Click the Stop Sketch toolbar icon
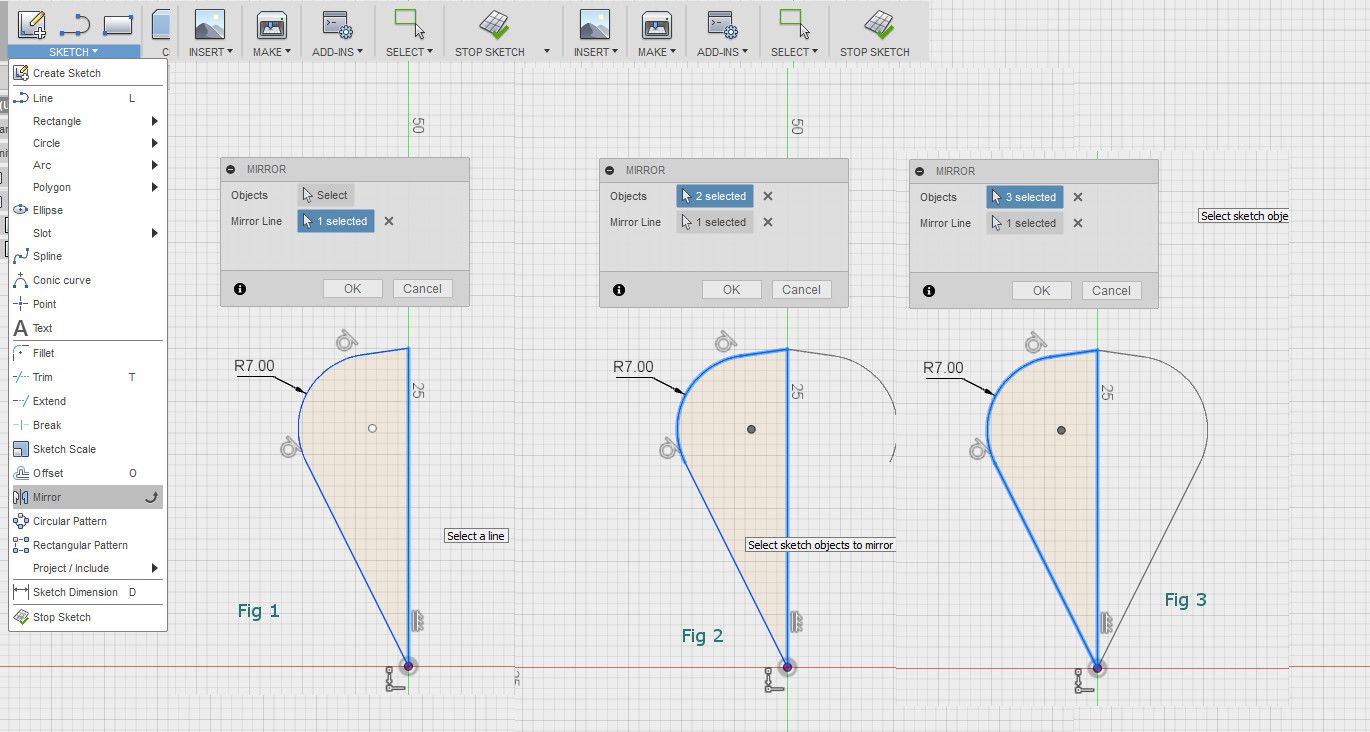 pyautogui.click(x=492, y=27)
